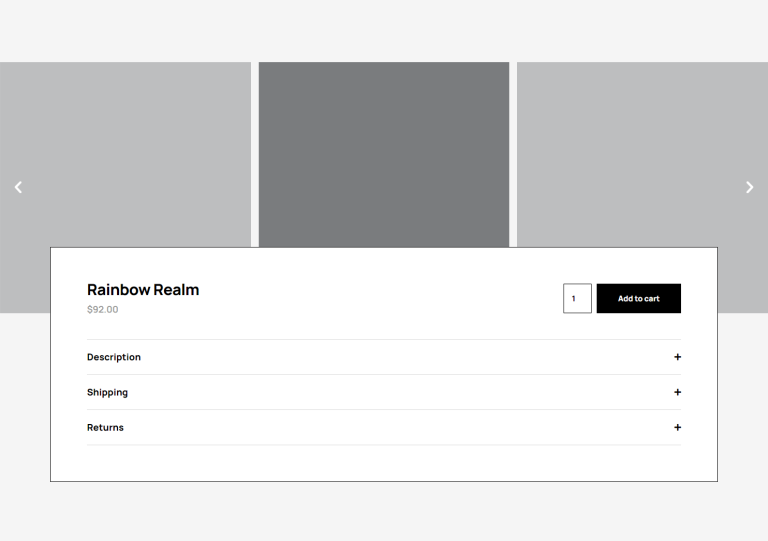Select the left light-gray carousel image
Screen dimensions: 768x541
tap(125, 150)
